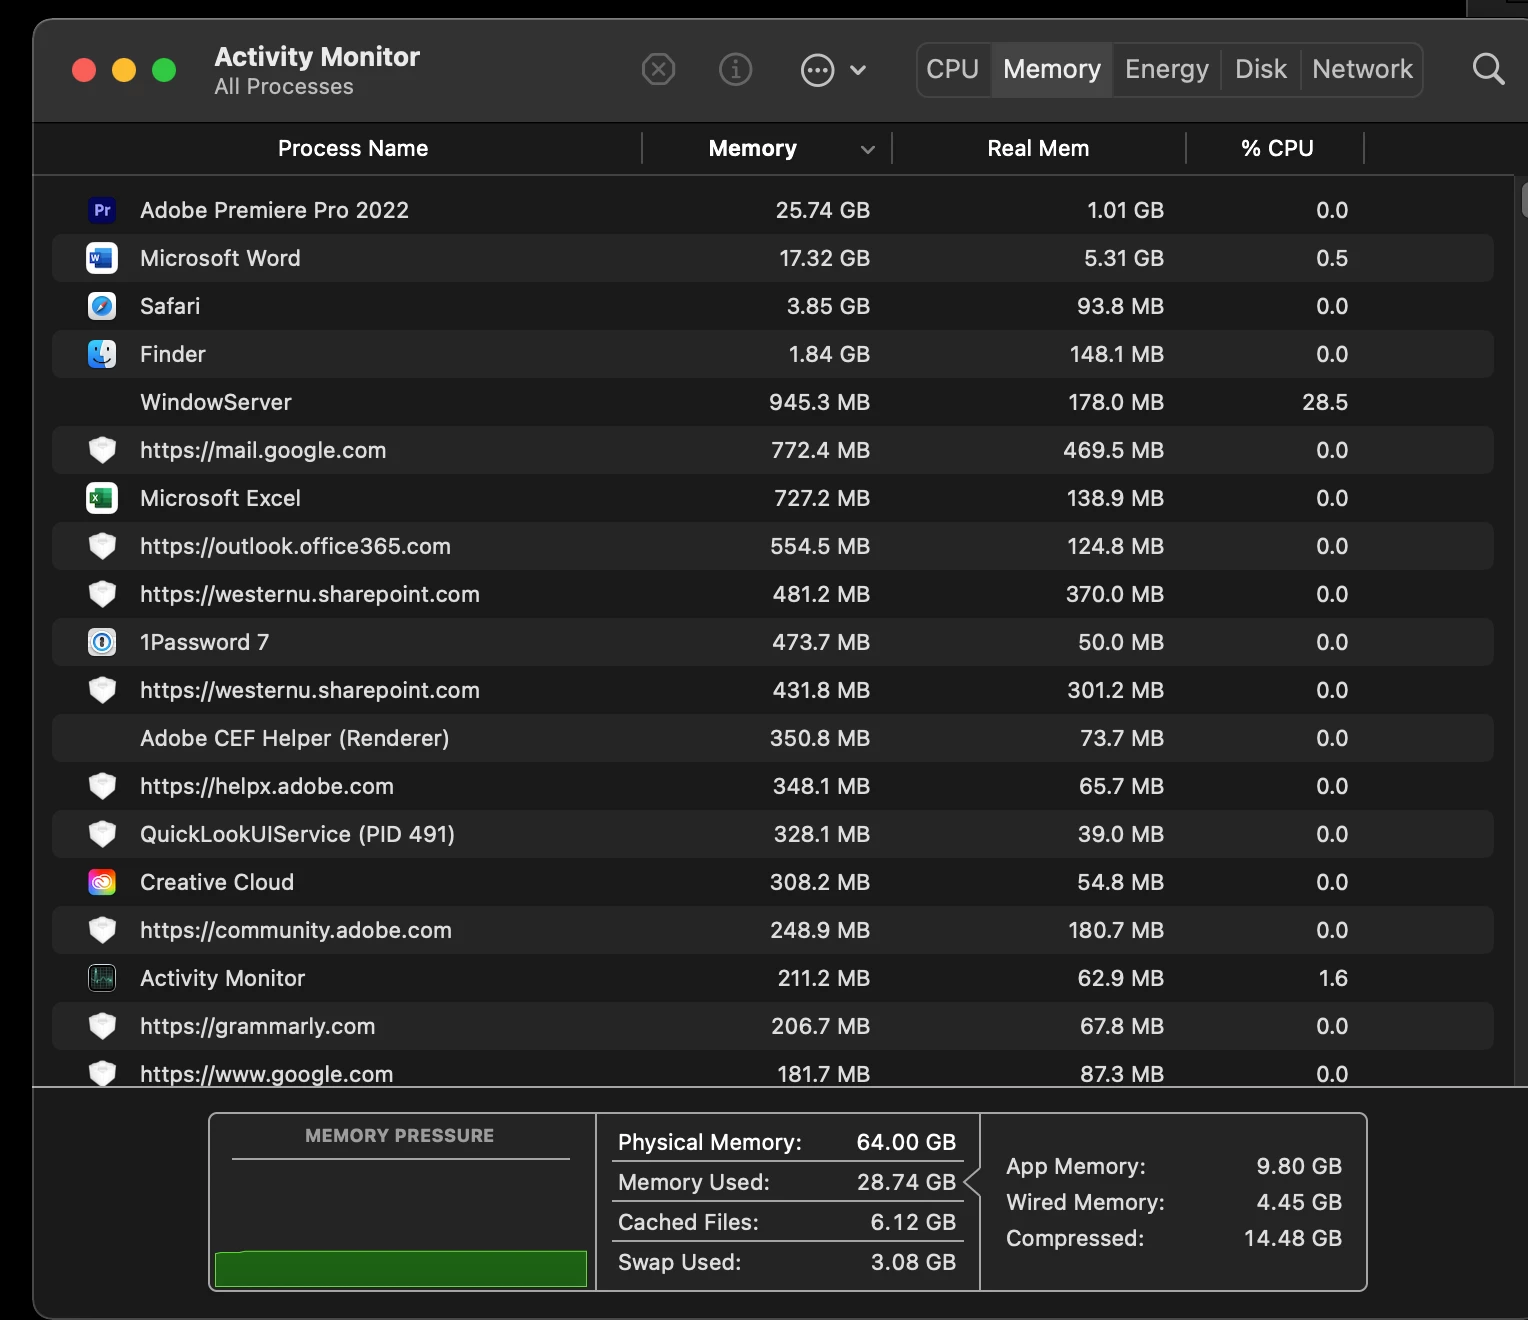The width and height of the screenshot is (1528, 1320).
Task: Sort by % CPU column header
Action: (1277, 148)
